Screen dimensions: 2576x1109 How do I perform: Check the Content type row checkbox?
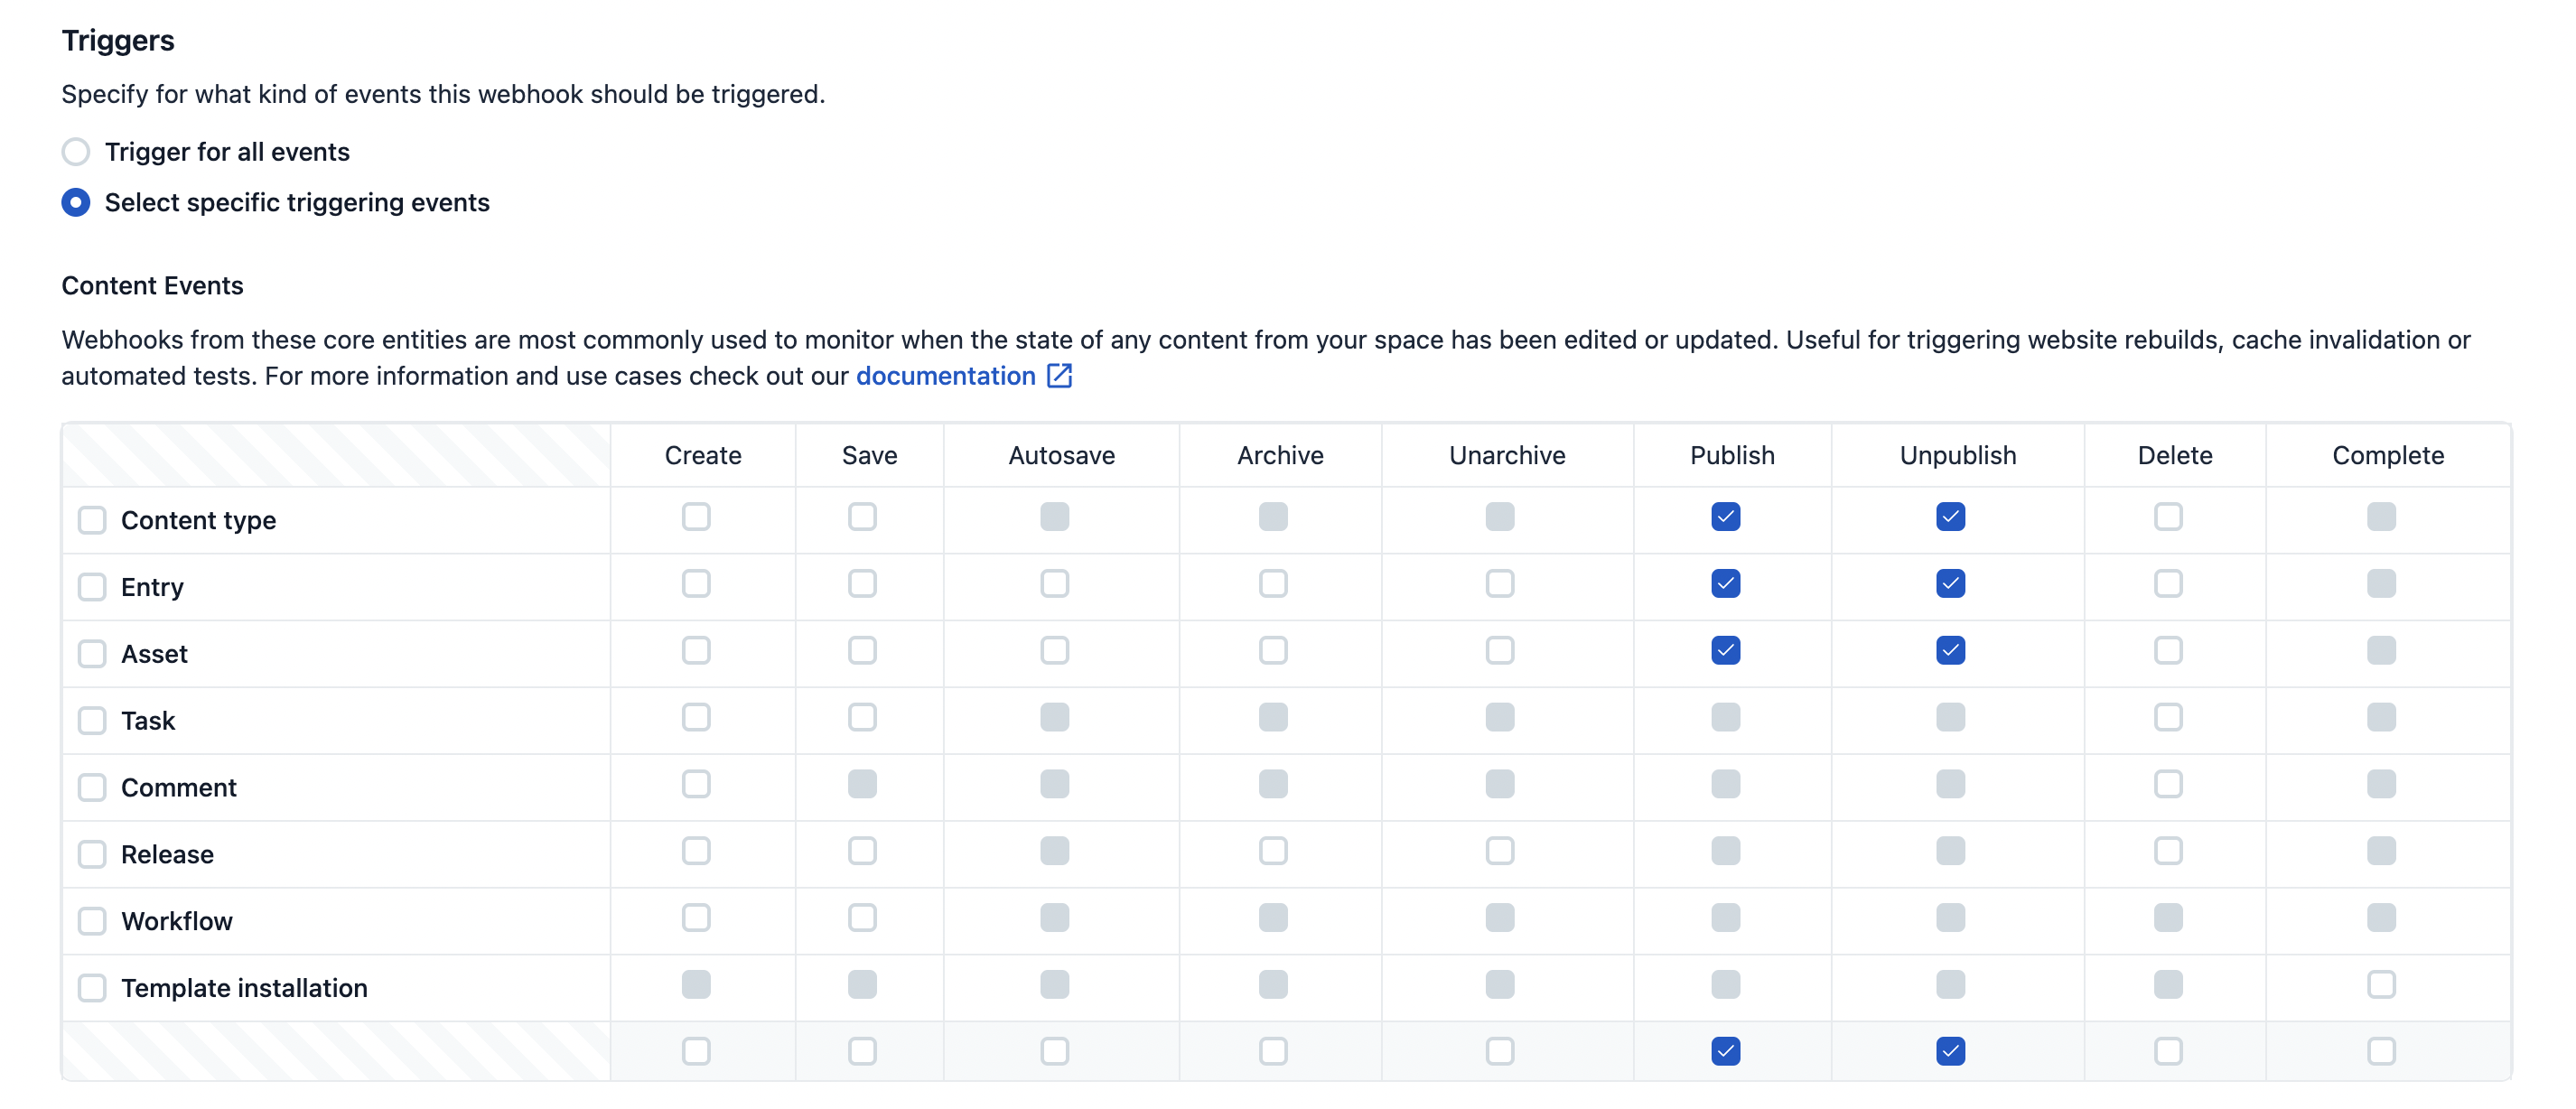coord(92,520)
